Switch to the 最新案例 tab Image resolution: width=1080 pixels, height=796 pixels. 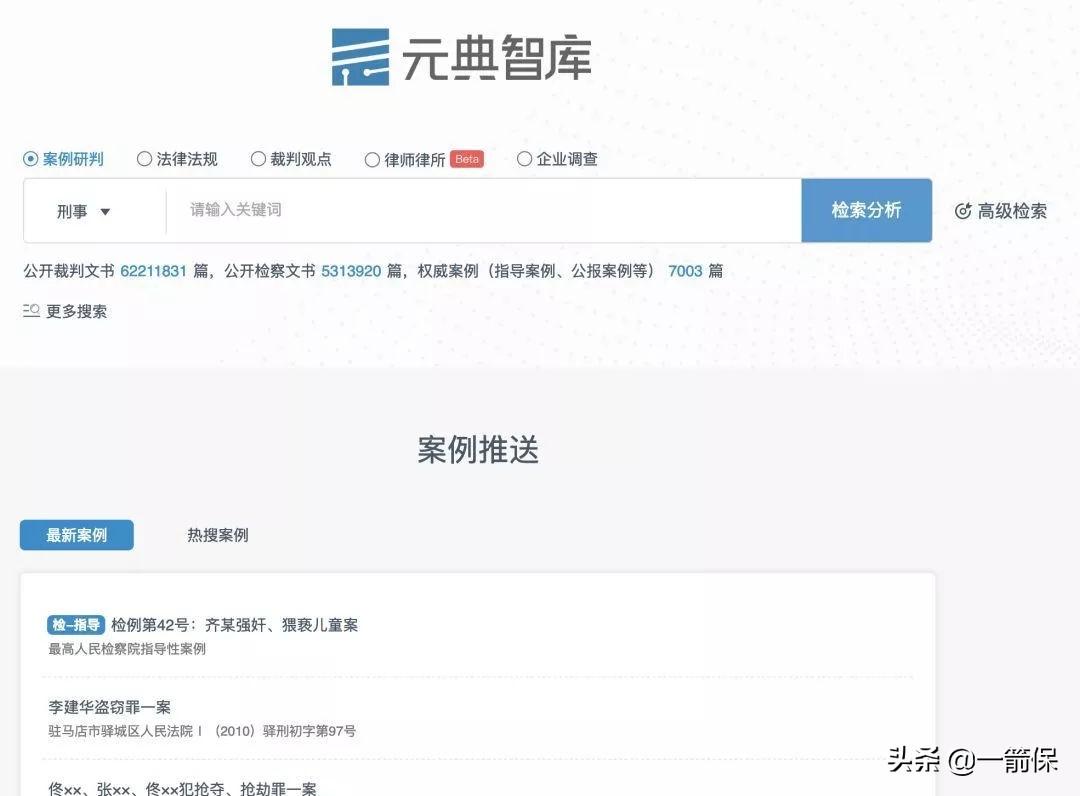(x=76, y=535)
